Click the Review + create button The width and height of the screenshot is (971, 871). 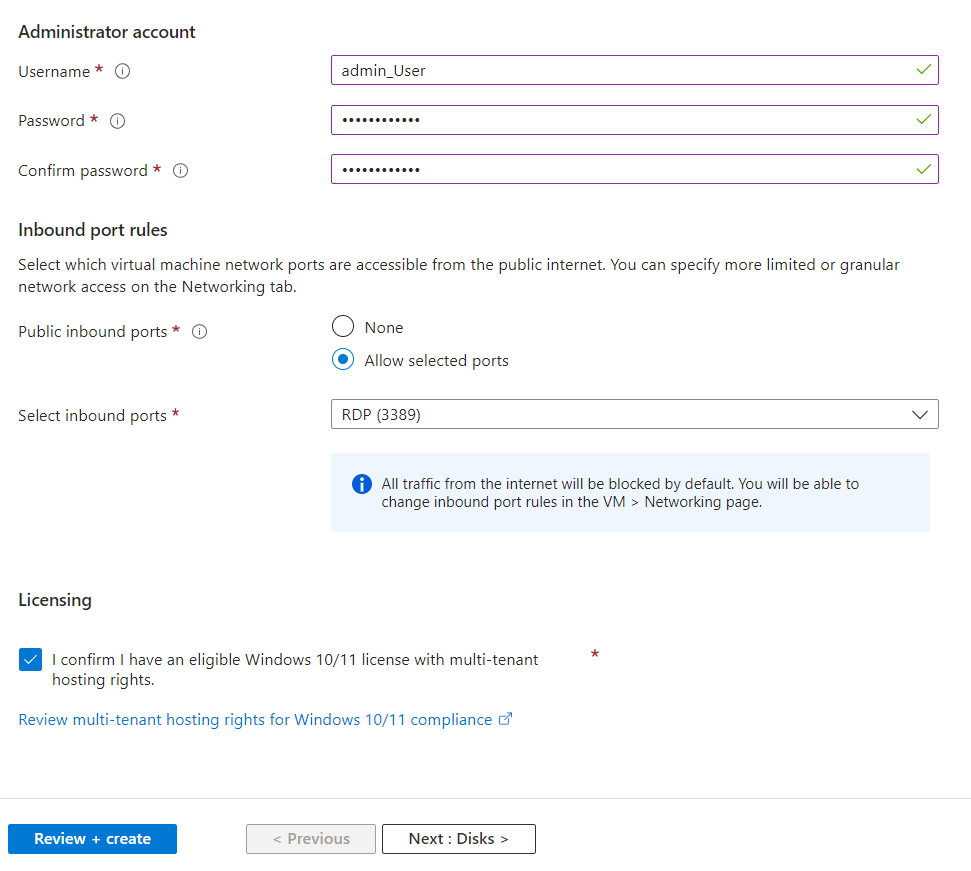(92, 839)
